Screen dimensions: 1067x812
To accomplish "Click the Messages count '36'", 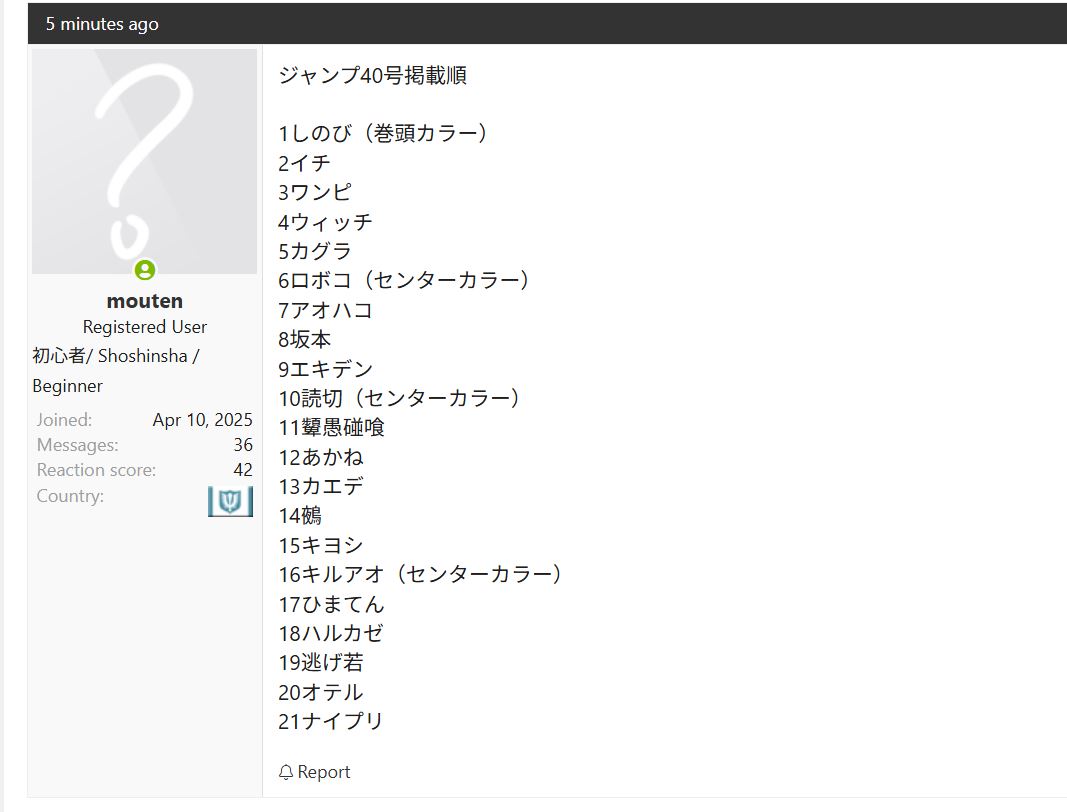I will click(x=243, y=445).
